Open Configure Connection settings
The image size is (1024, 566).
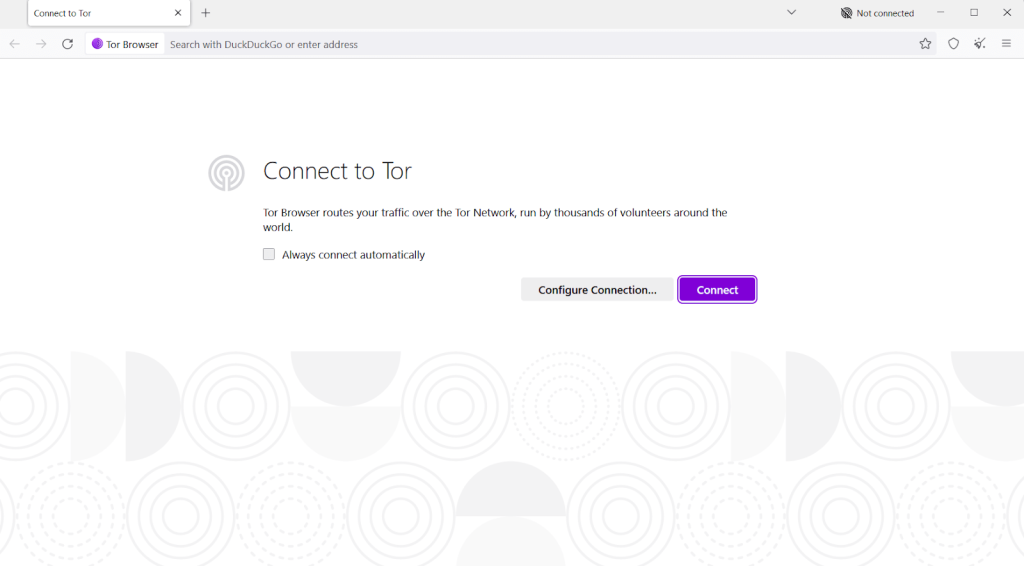[597, 290]
